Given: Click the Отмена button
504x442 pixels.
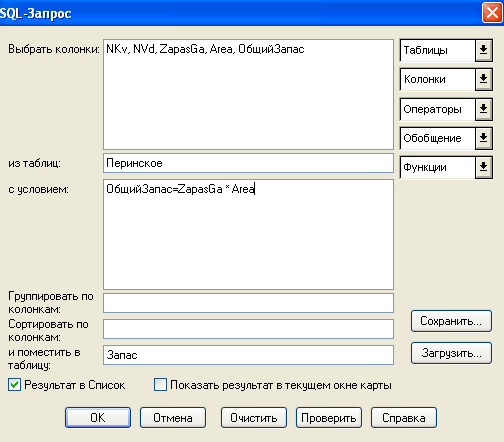Looking at the screenshot, I should [173, 417].
